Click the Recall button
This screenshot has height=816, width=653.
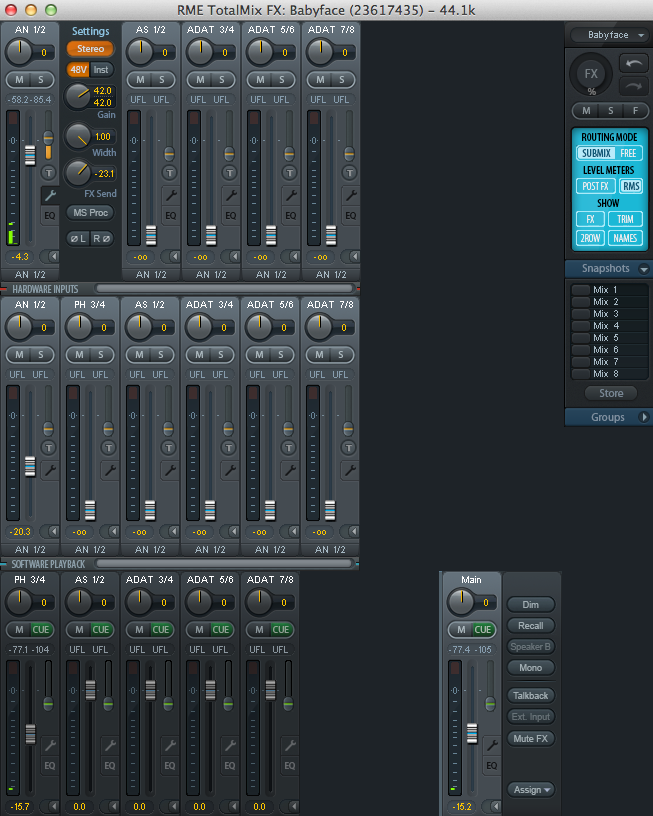click(531, 626)
